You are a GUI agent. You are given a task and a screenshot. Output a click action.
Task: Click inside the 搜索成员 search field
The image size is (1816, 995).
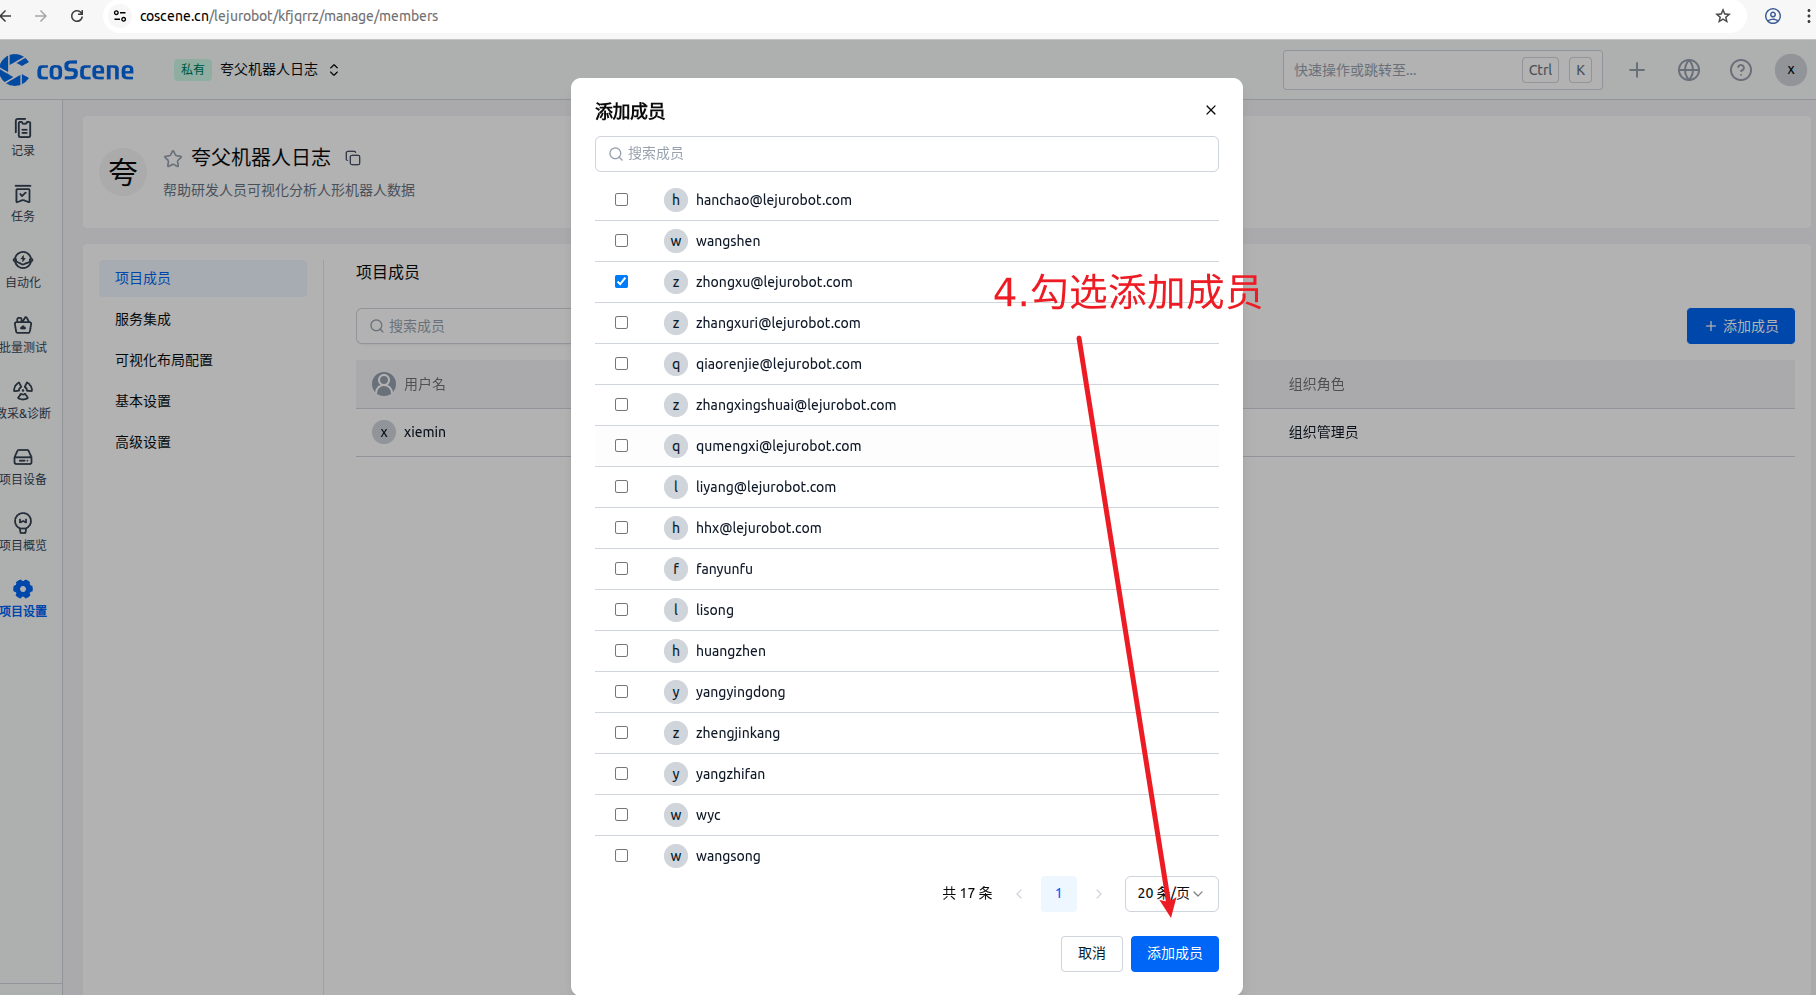coord(905,153)
